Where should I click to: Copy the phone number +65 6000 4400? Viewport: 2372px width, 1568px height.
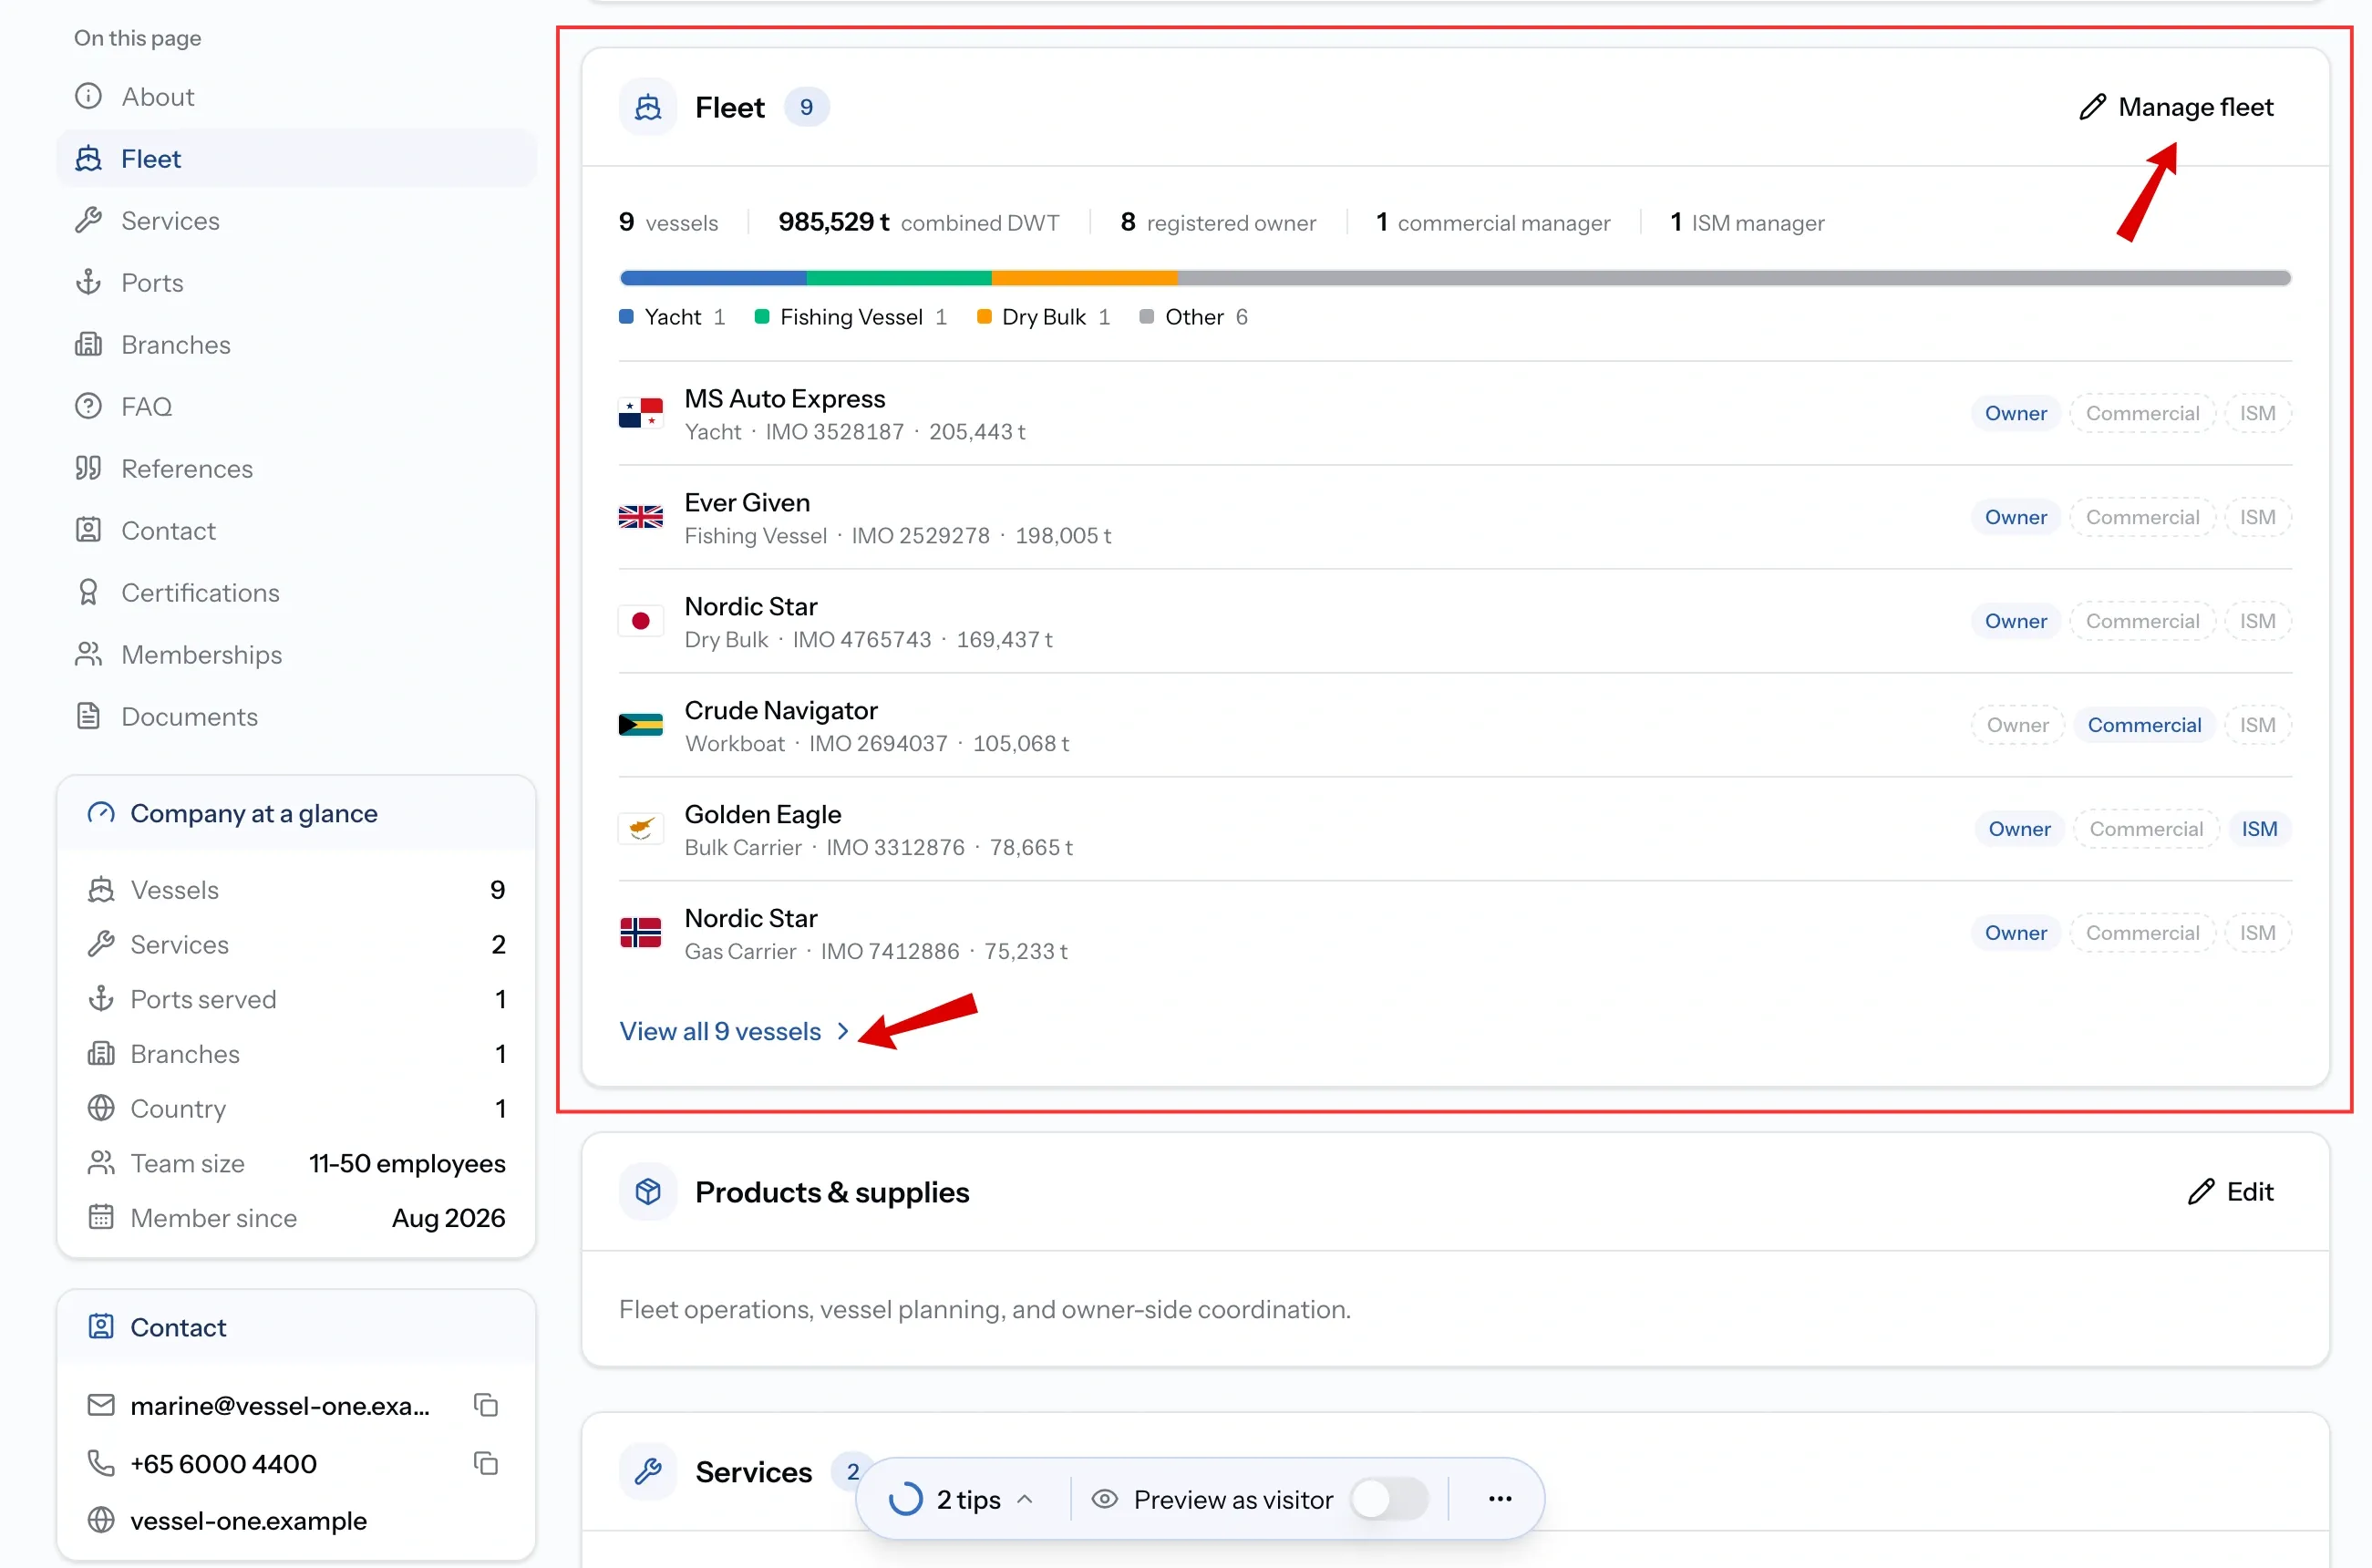pyautogui.click(x=486, y=1463)
